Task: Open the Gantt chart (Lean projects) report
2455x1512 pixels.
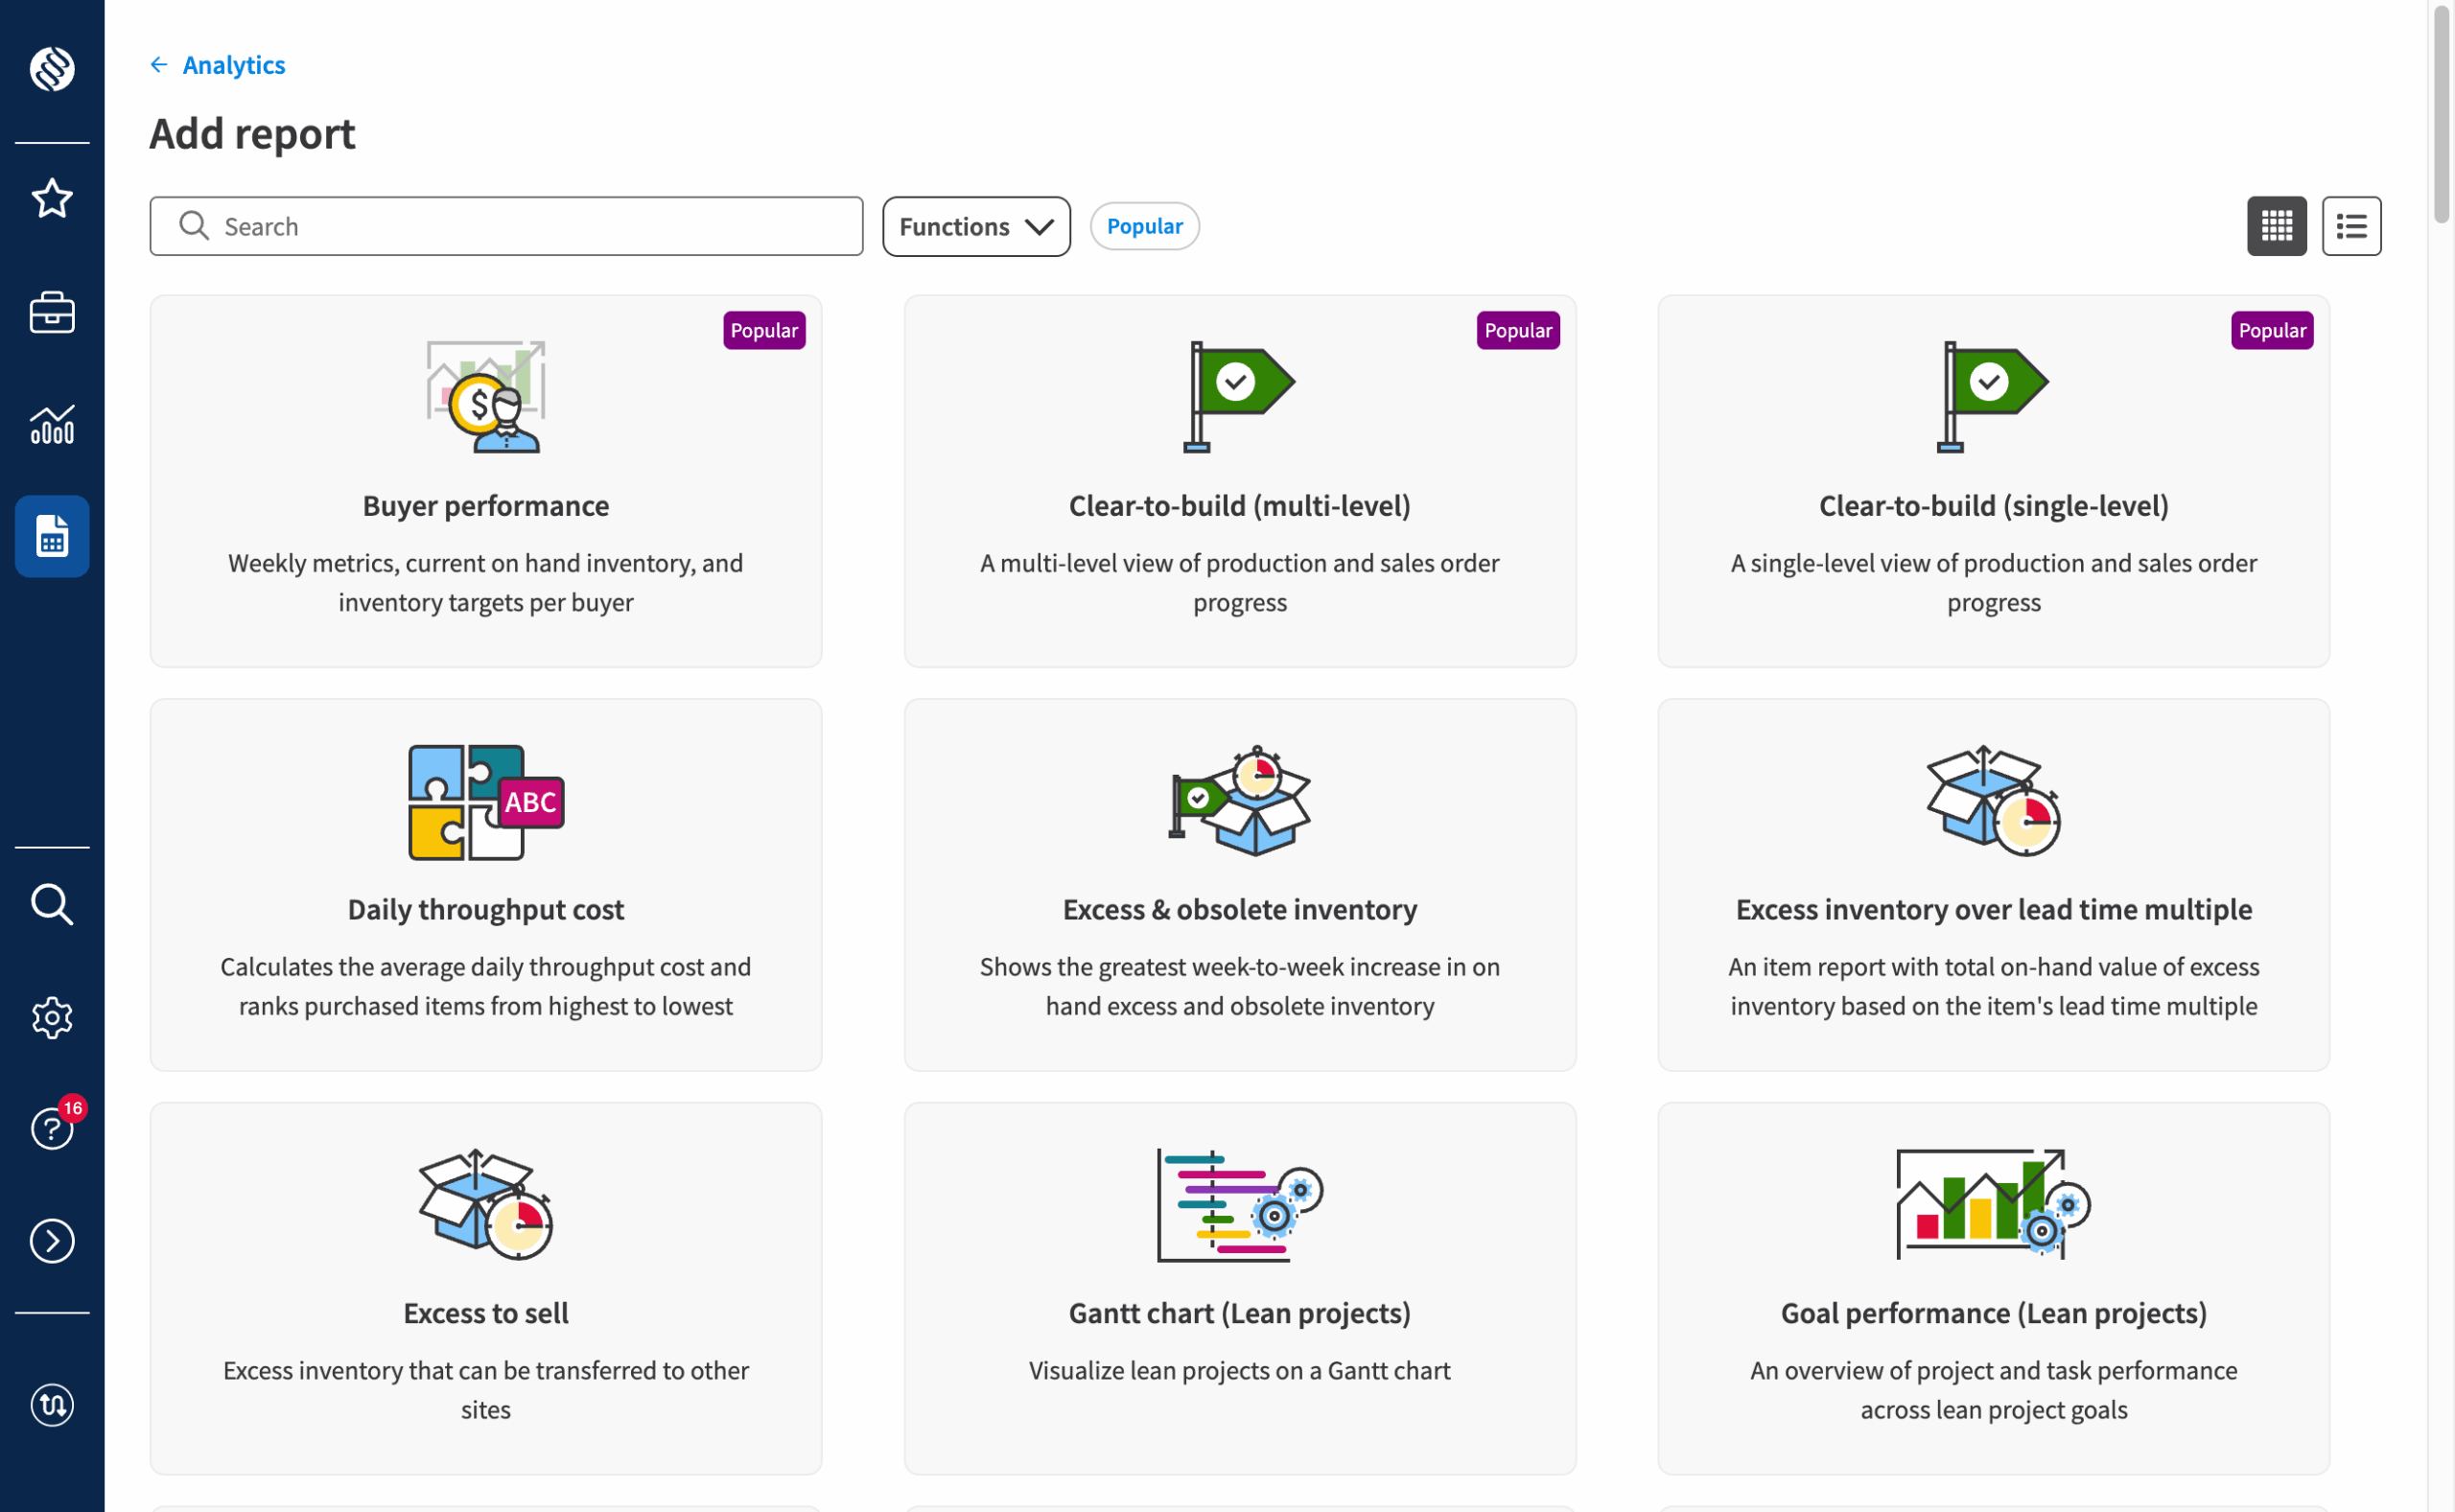Action: point(1240,1288)
